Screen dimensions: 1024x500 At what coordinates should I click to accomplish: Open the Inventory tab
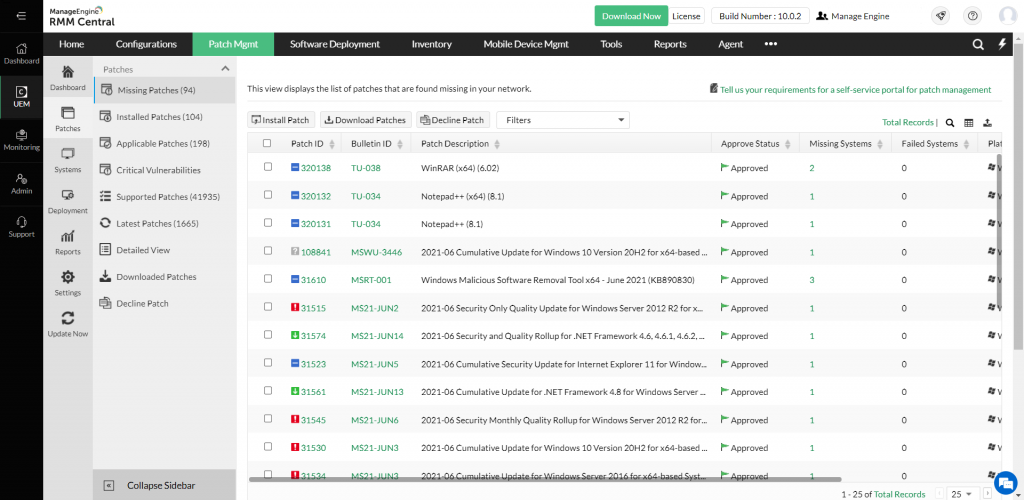(x=432, y=44)
